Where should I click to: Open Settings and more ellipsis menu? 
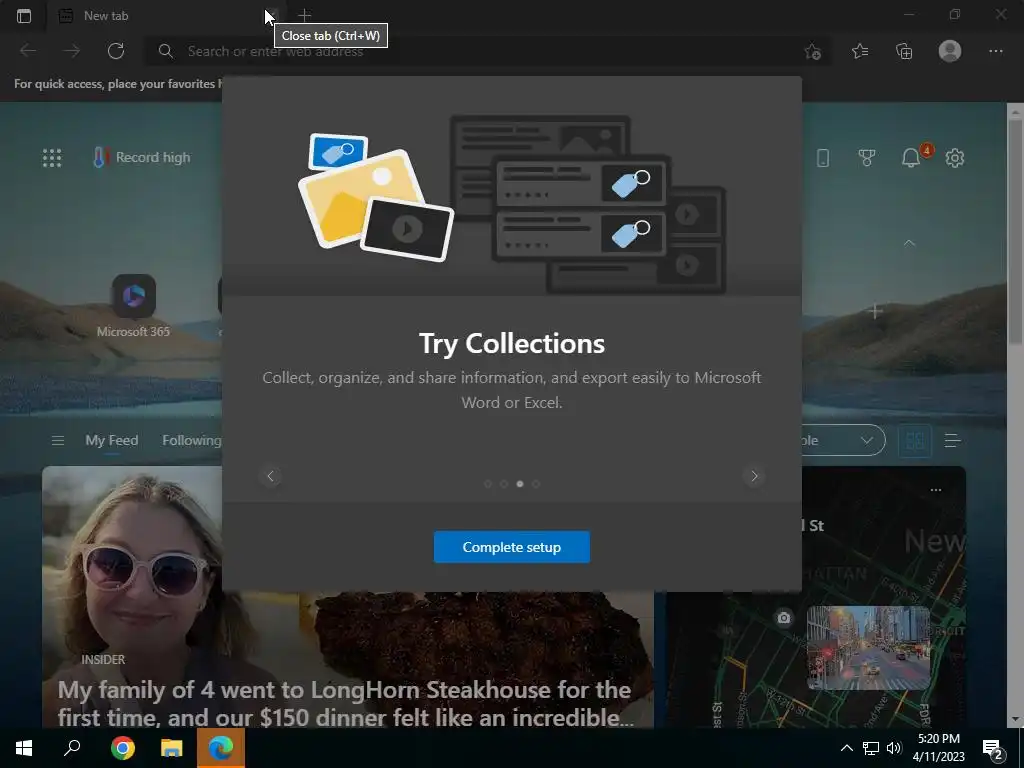(995, 51)
